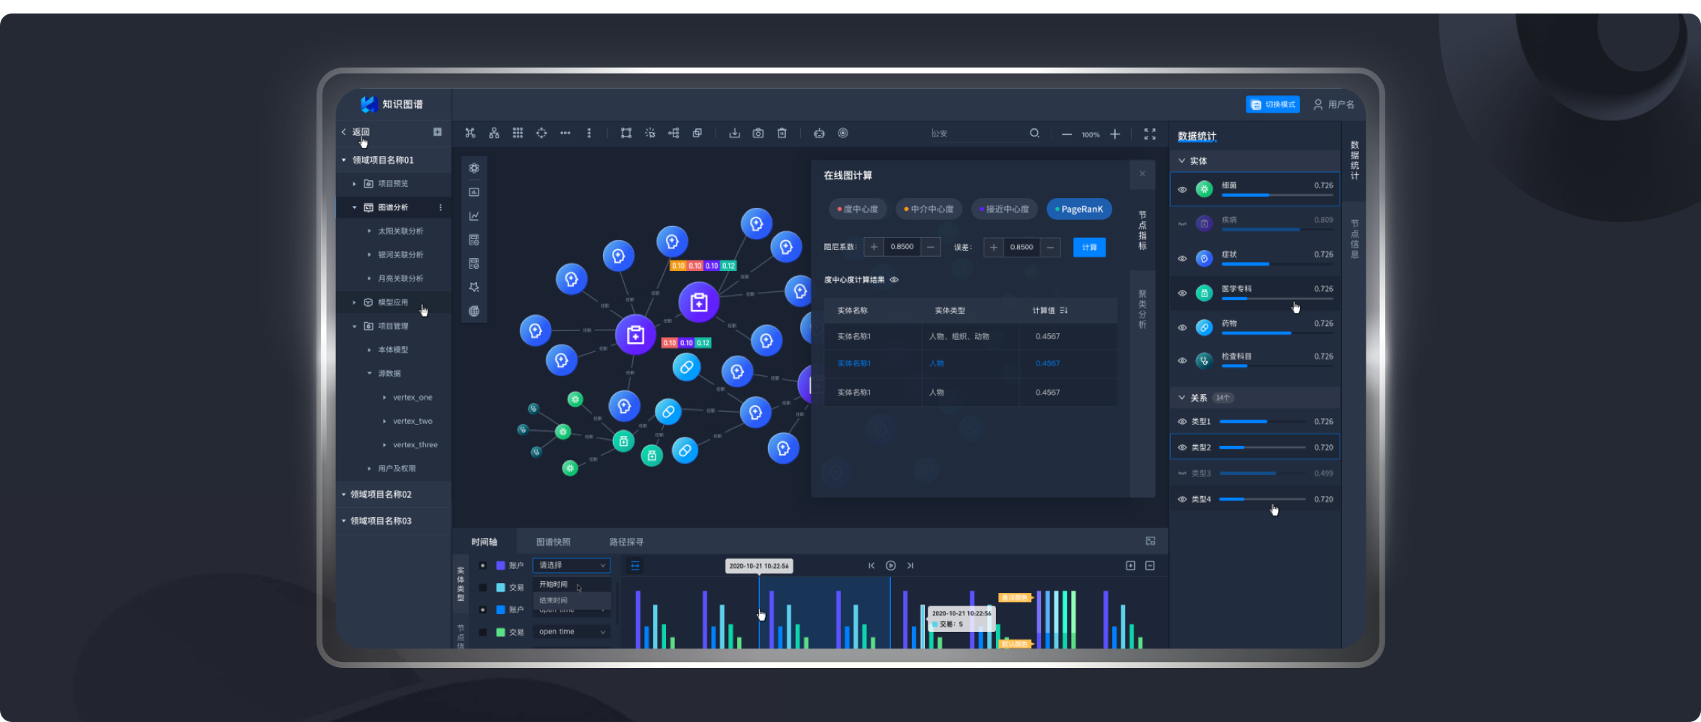
Task: Open the 聚类分析 vertical tab
Action: pyautogui.click(x=1142, y=309)
